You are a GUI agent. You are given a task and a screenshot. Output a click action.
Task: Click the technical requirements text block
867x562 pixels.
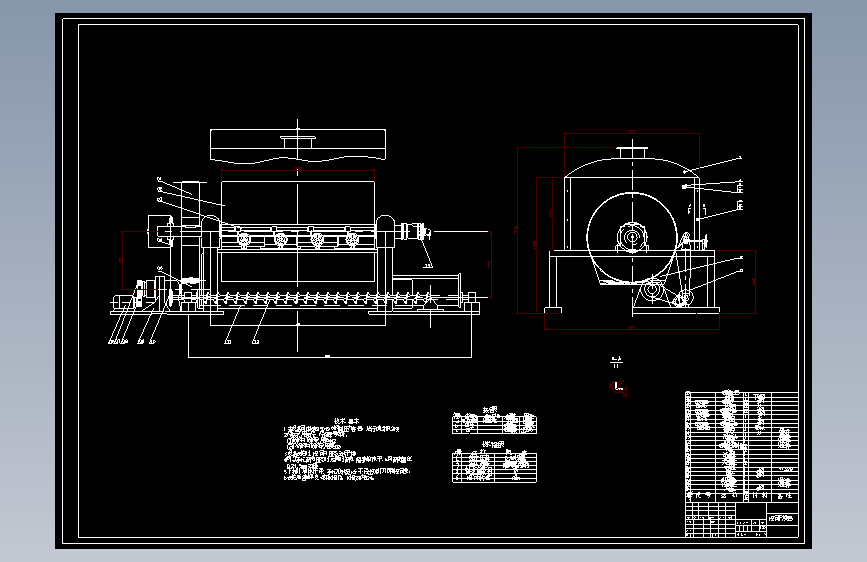[347, 450]
